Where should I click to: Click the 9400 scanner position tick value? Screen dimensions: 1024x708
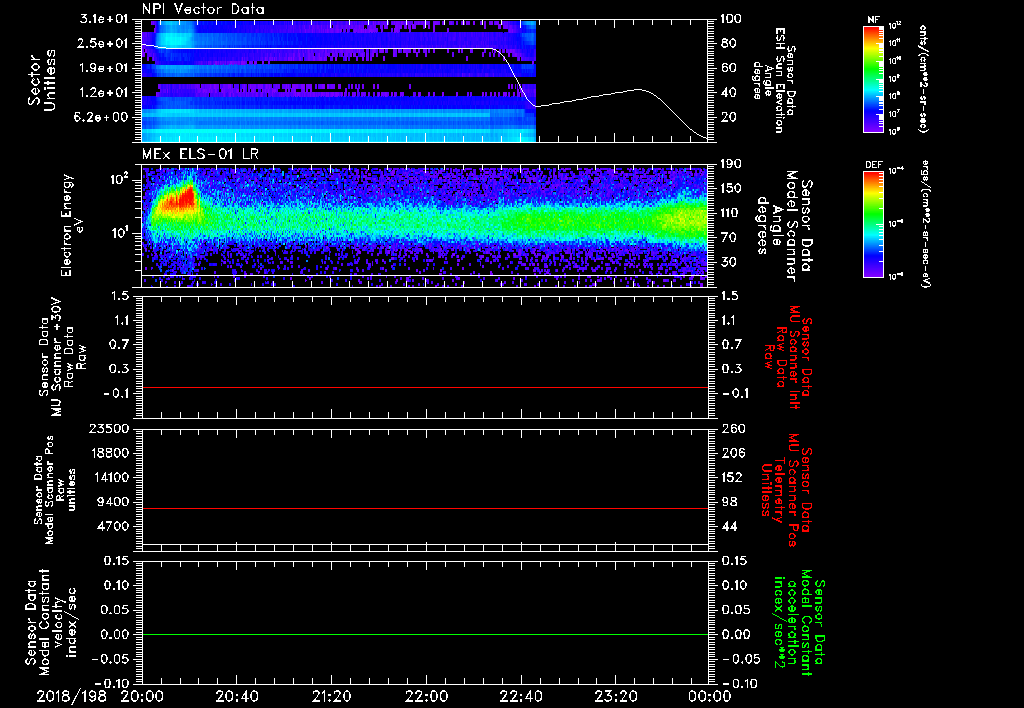[x=114, y=502]
